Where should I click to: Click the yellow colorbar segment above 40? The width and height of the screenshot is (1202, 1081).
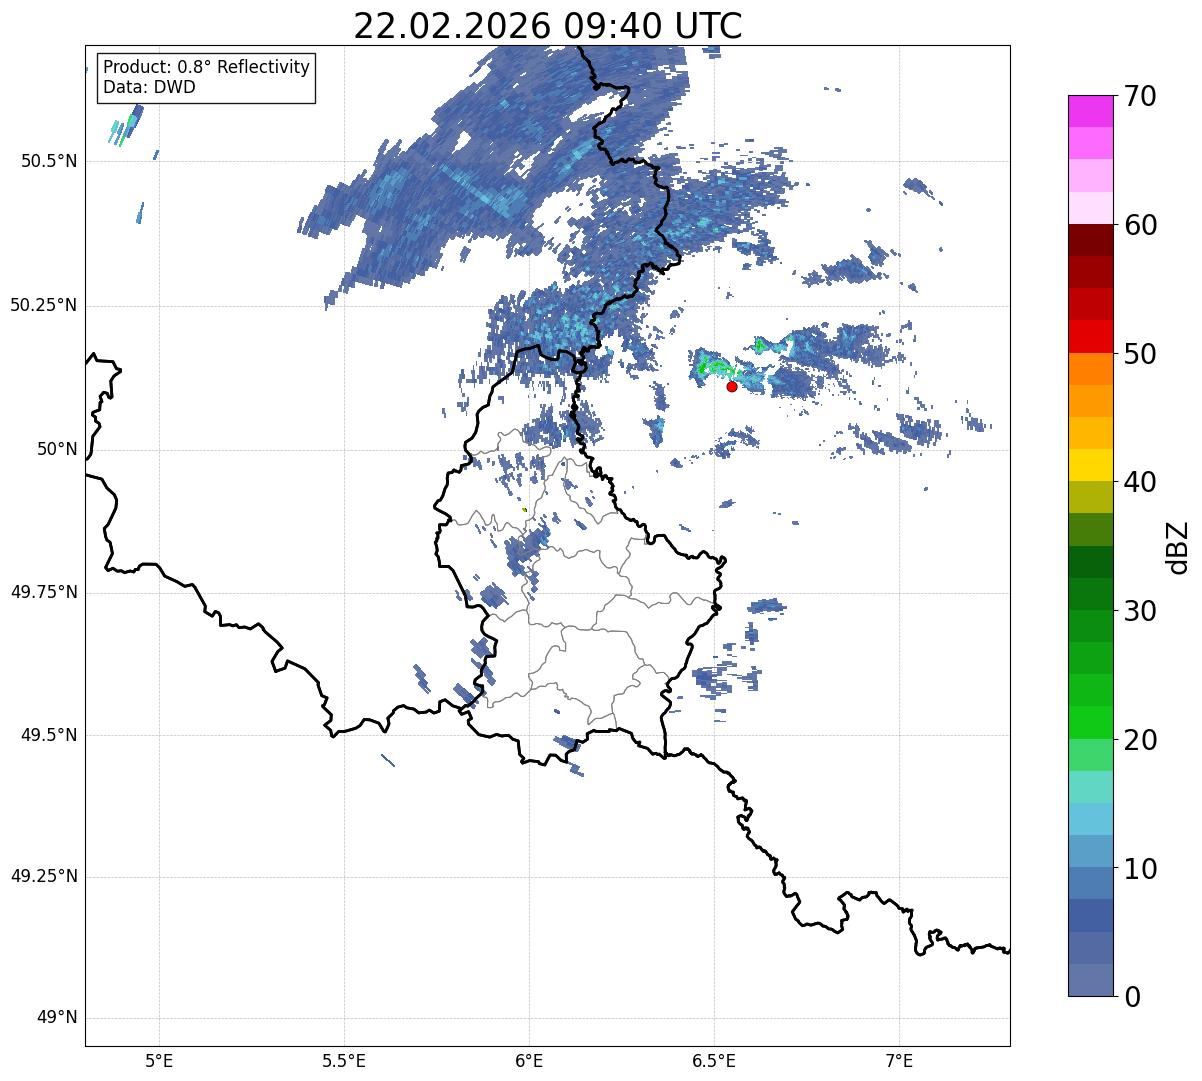pyautogui.click(x=1091, y=465)
